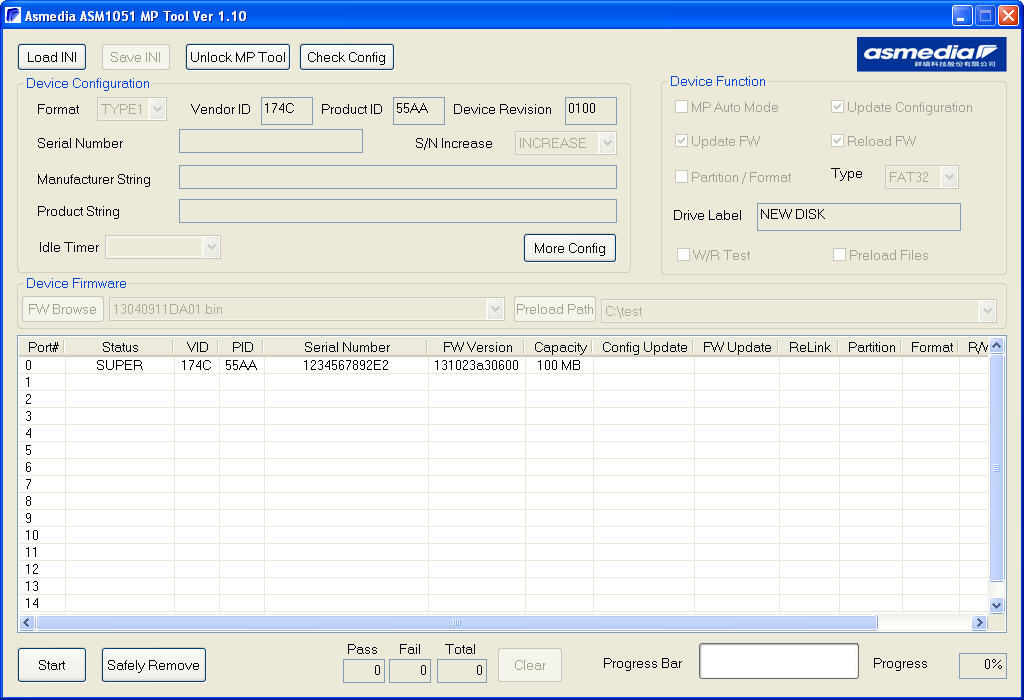Enable the W/R Test checkbox
The image size is (1024, 700).
tap(683, 255)
